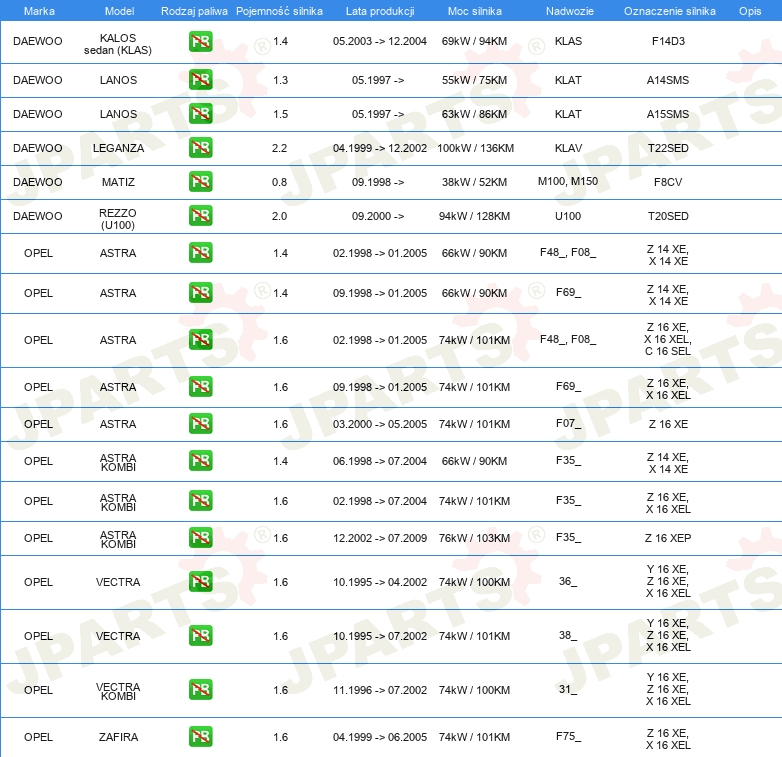Select engine code A14SMS
This screenshot has width=782, height=757.
[668, 80]
